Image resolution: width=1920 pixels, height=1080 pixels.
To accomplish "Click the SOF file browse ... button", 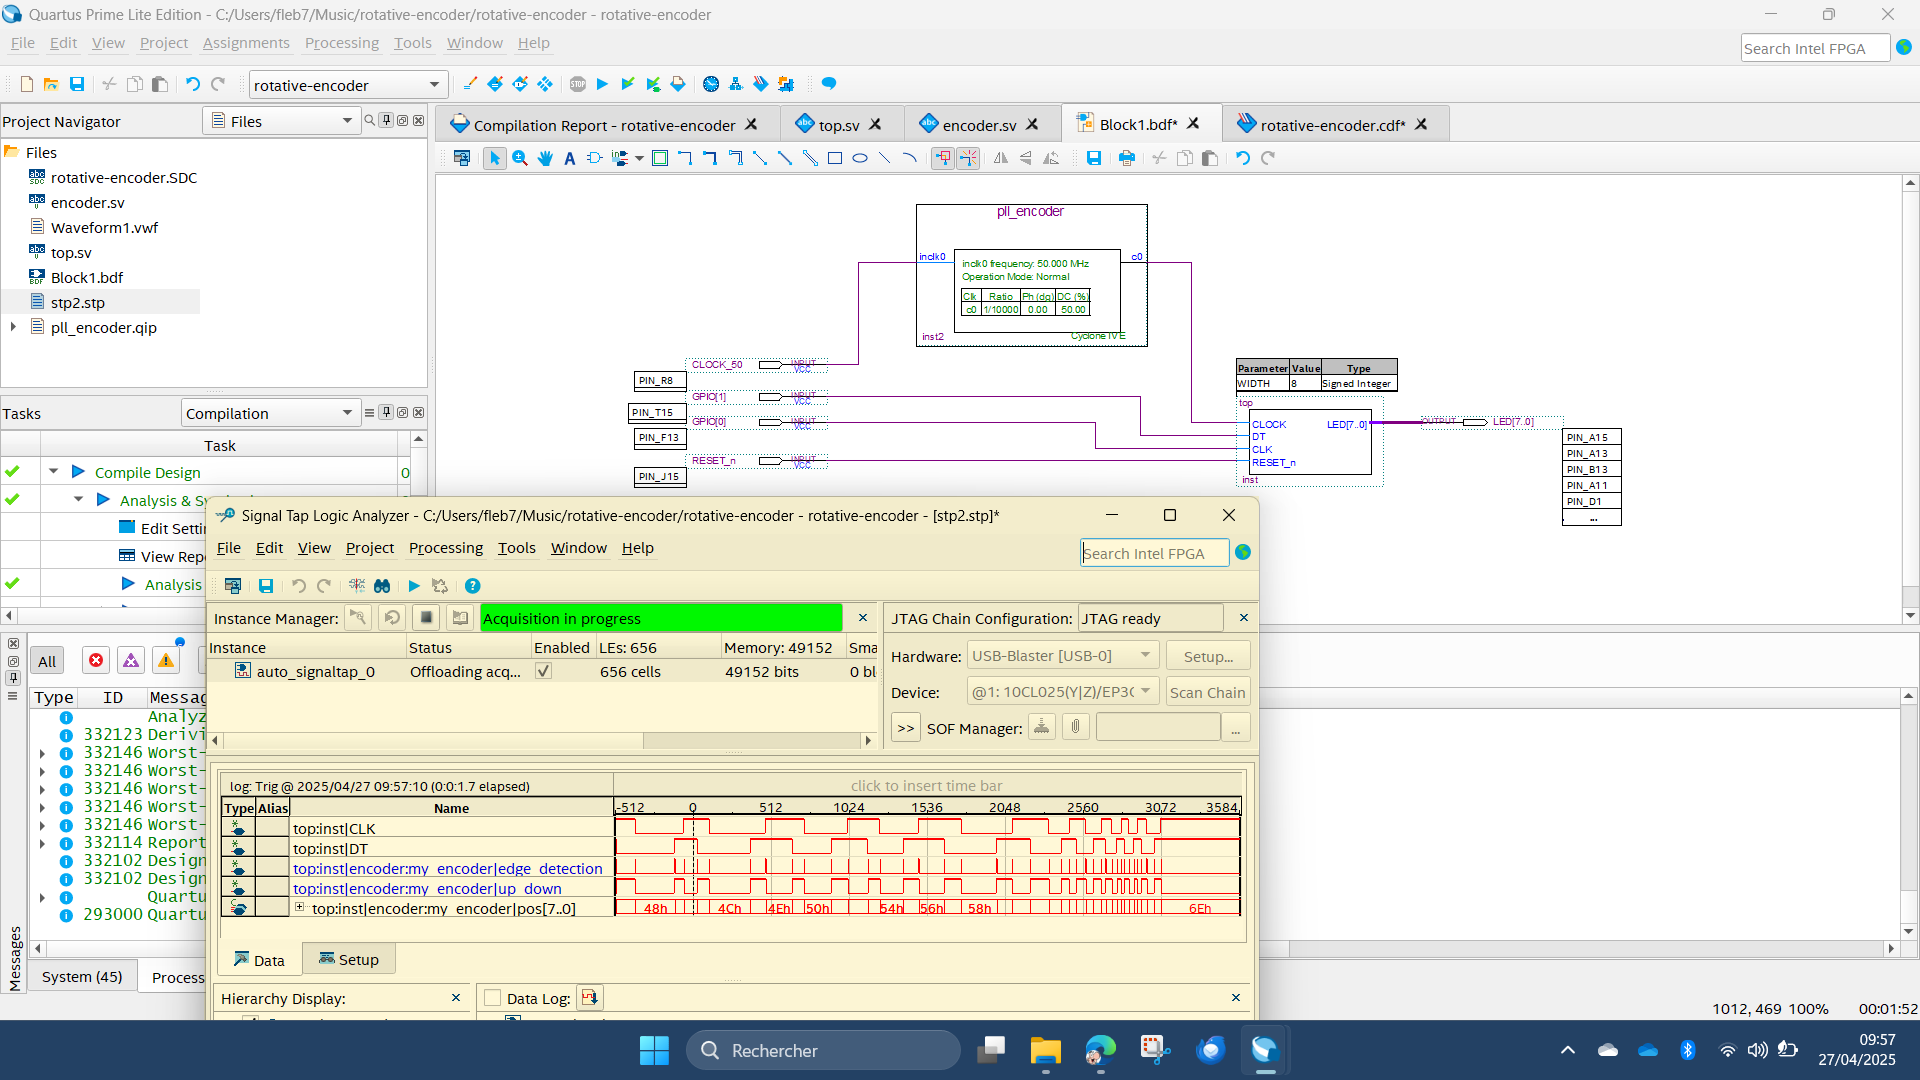I will click(x=1236, y=728).
